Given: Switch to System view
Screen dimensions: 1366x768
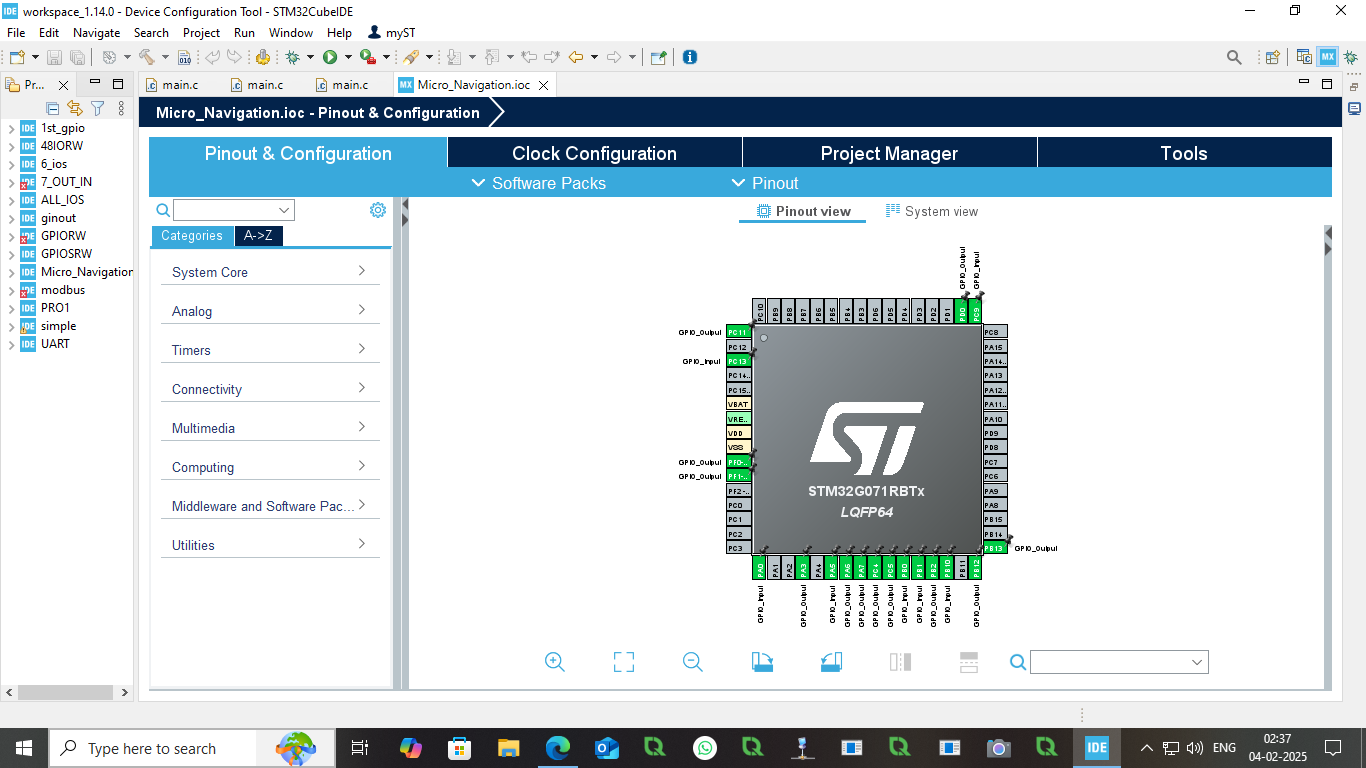Looking at the screenshot, I should point(932,211).
